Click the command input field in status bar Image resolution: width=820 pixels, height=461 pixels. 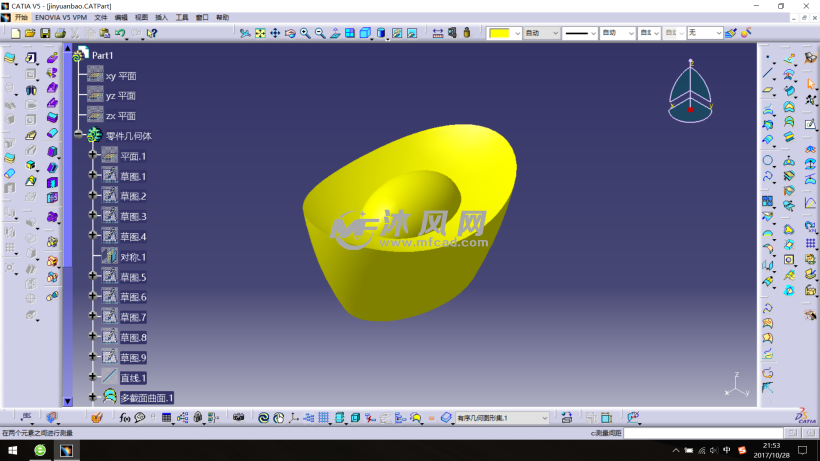tap(702, 433)
